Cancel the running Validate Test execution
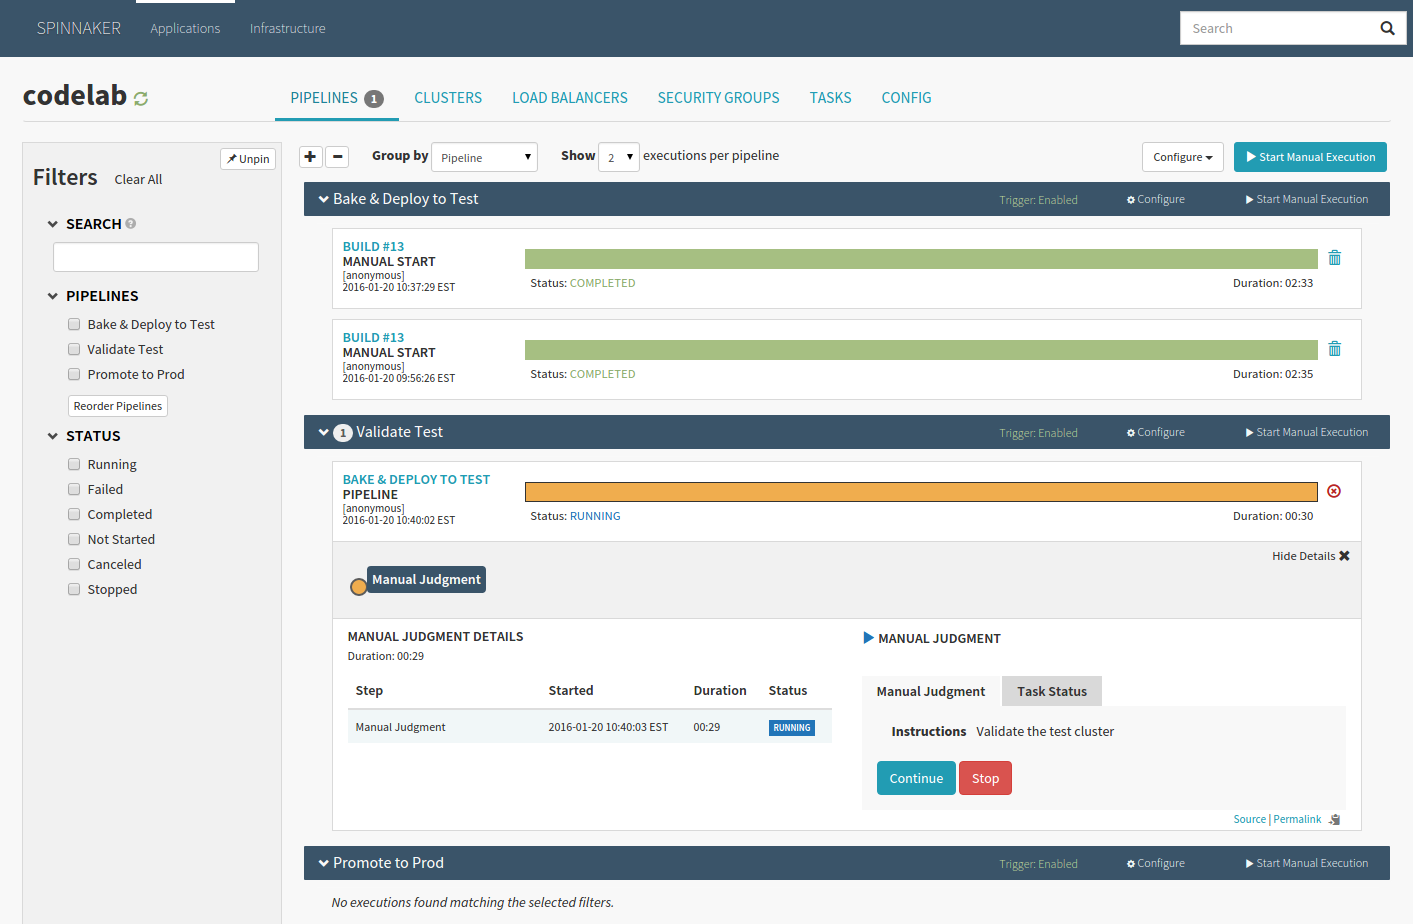The height and width of the screenshot is (924, 1413). [1334, 491]
